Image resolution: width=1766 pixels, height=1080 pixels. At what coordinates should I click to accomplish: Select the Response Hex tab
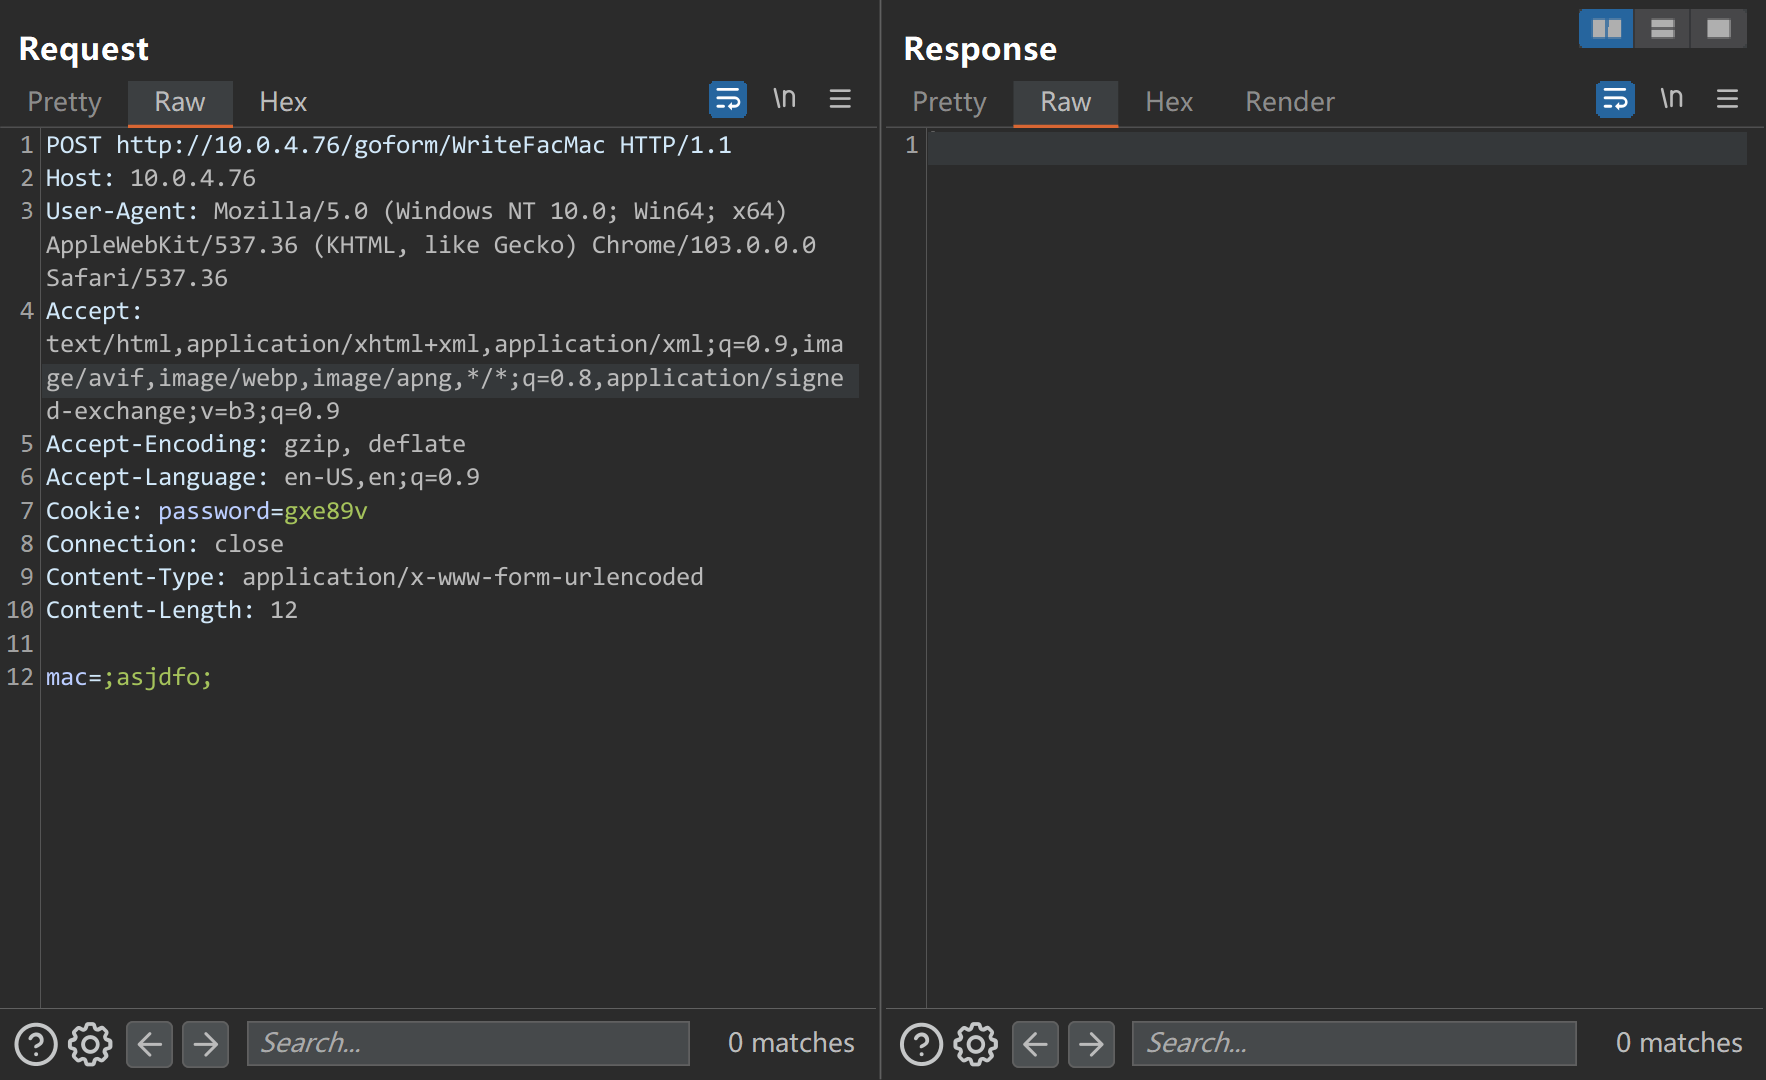1169,102
